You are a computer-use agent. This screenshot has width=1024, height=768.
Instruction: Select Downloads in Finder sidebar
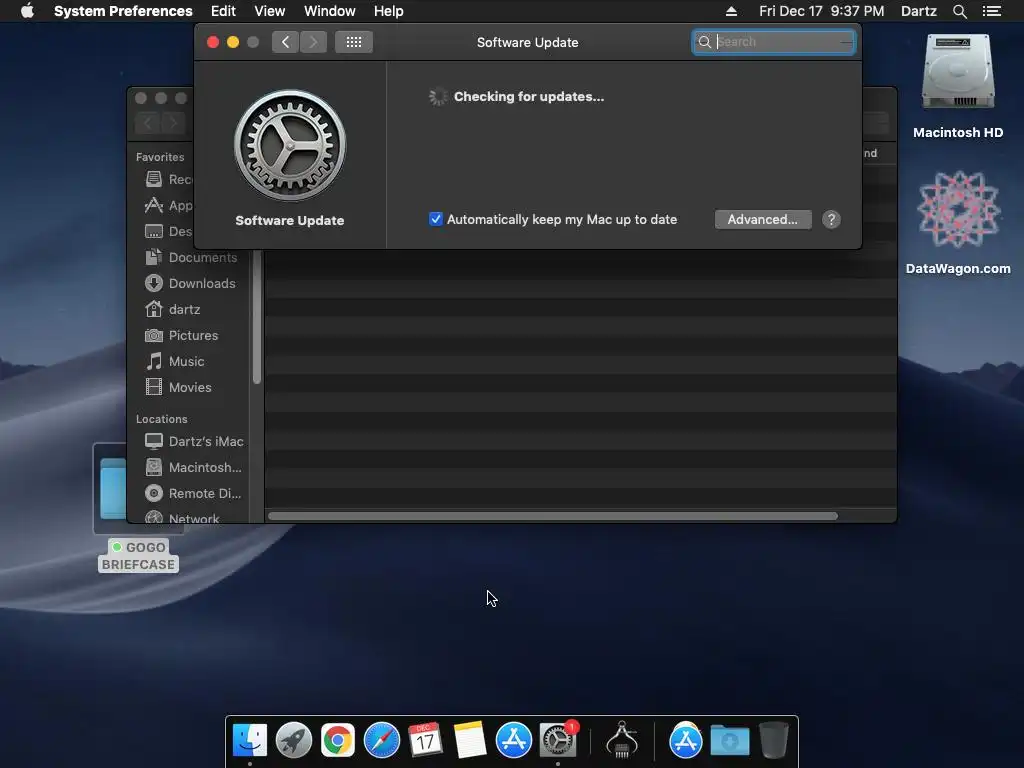click(191, 283)
